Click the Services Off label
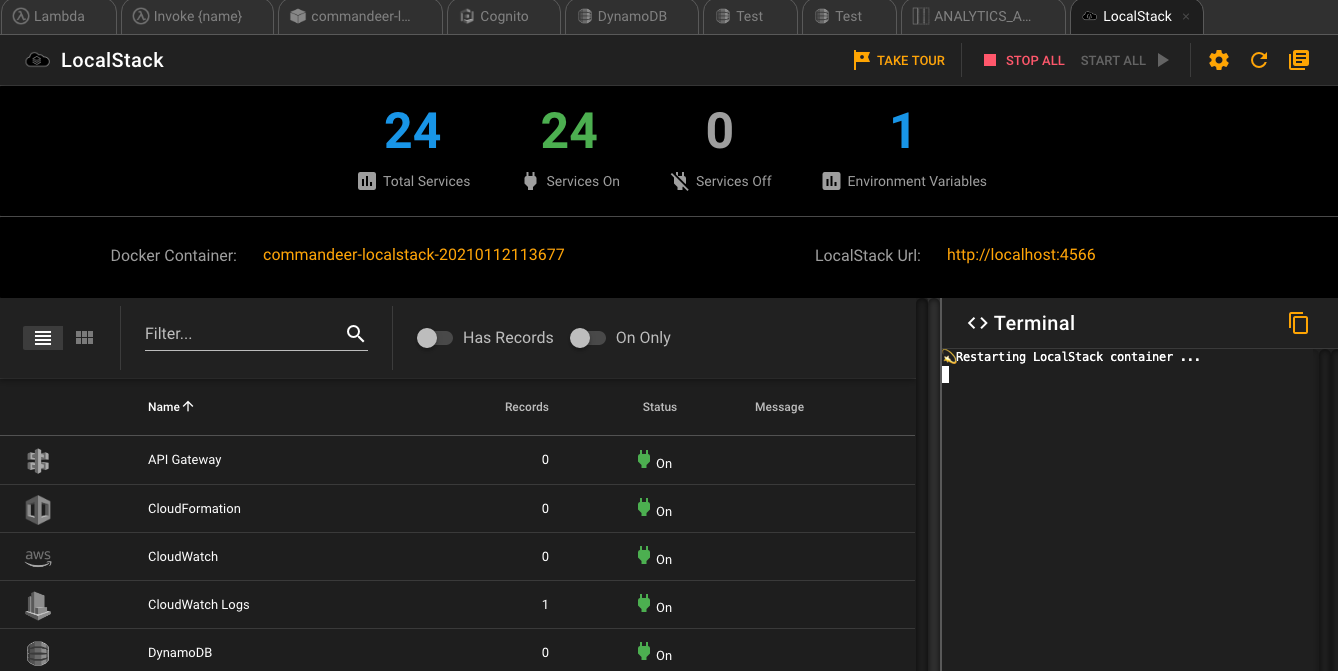The image size is (1338, 671). tap(734, 181)
